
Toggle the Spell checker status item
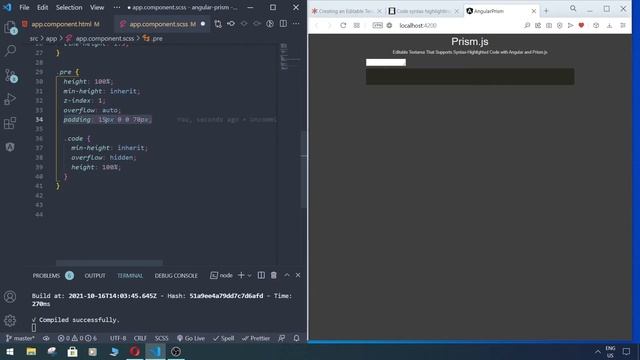223,338
